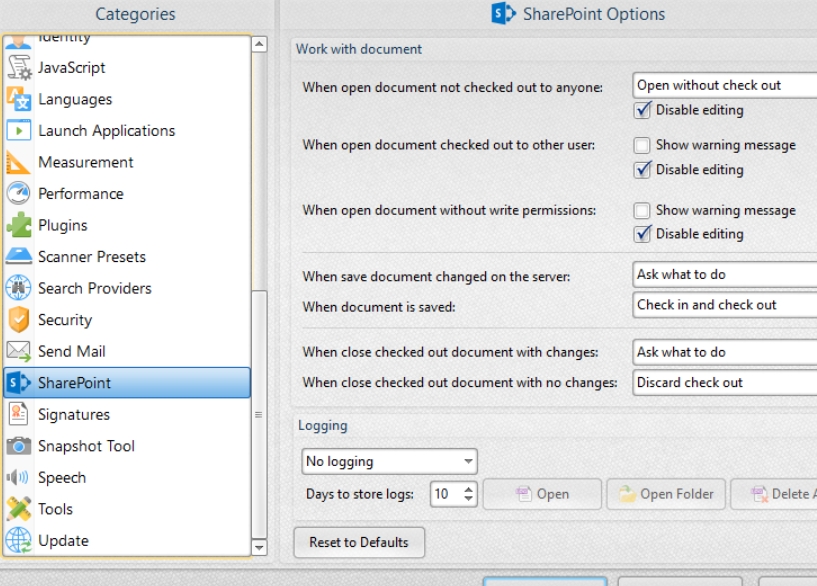Click the Days to store logs number field

pyautogui.click(x=447, y=494)
